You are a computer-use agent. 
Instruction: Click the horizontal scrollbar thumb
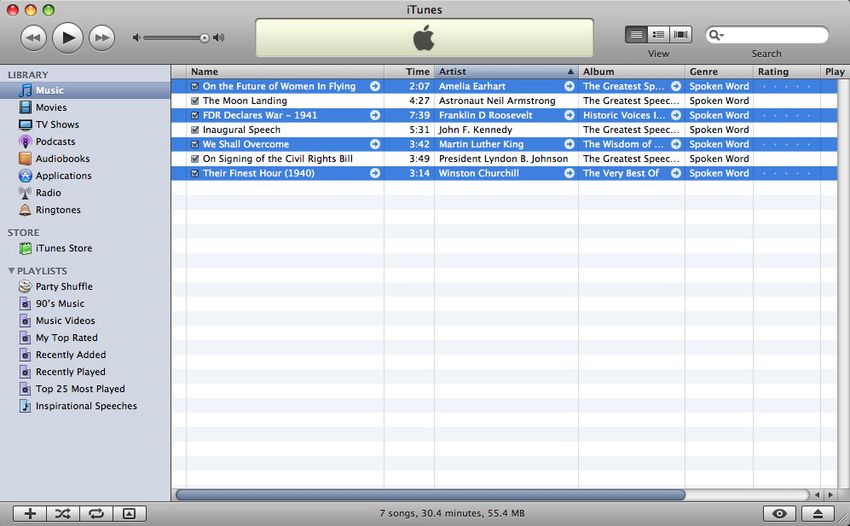[x=430, y=495]
